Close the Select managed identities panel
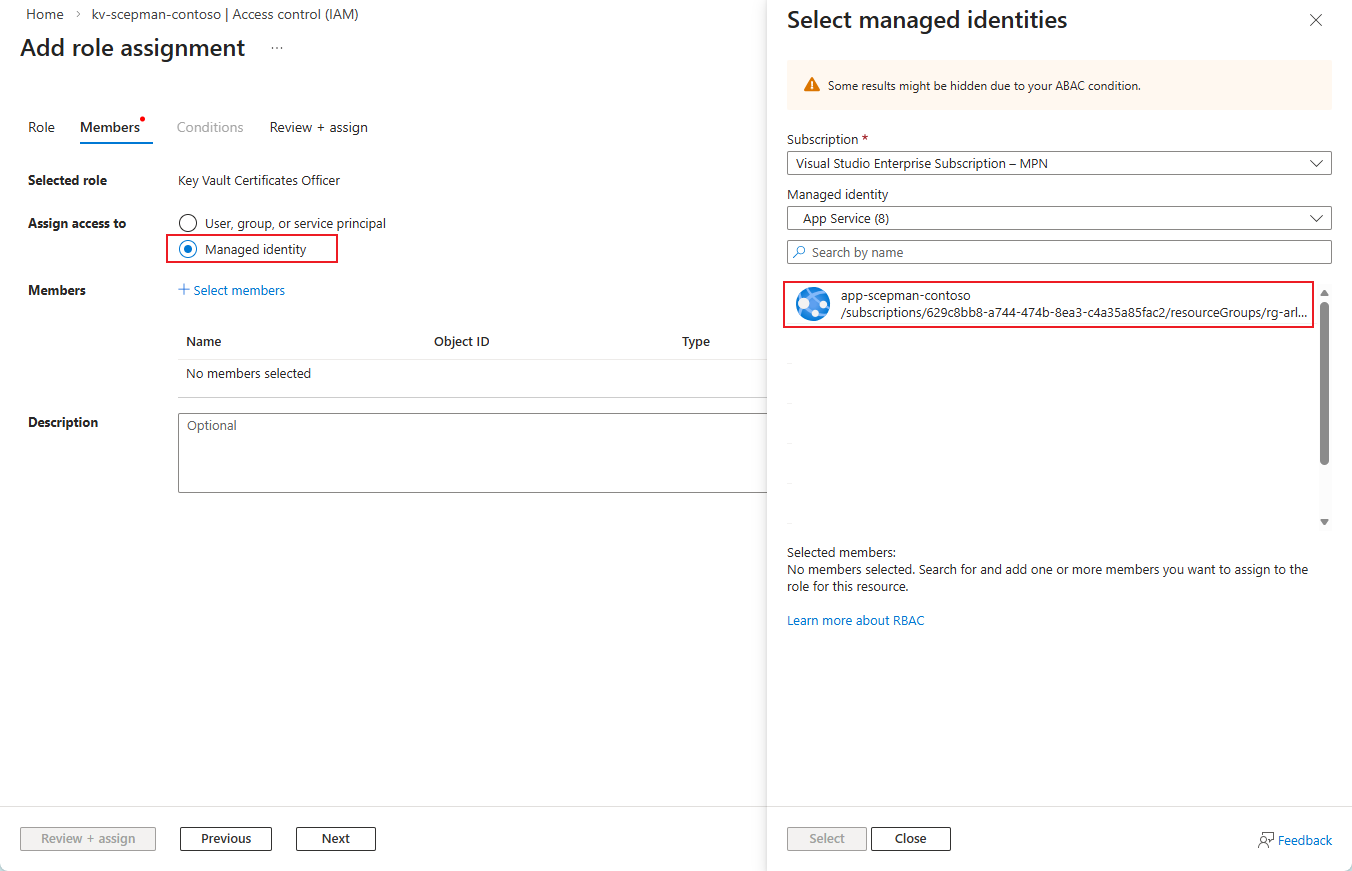Screen dimensions: 1352x871 point(1316,20)
